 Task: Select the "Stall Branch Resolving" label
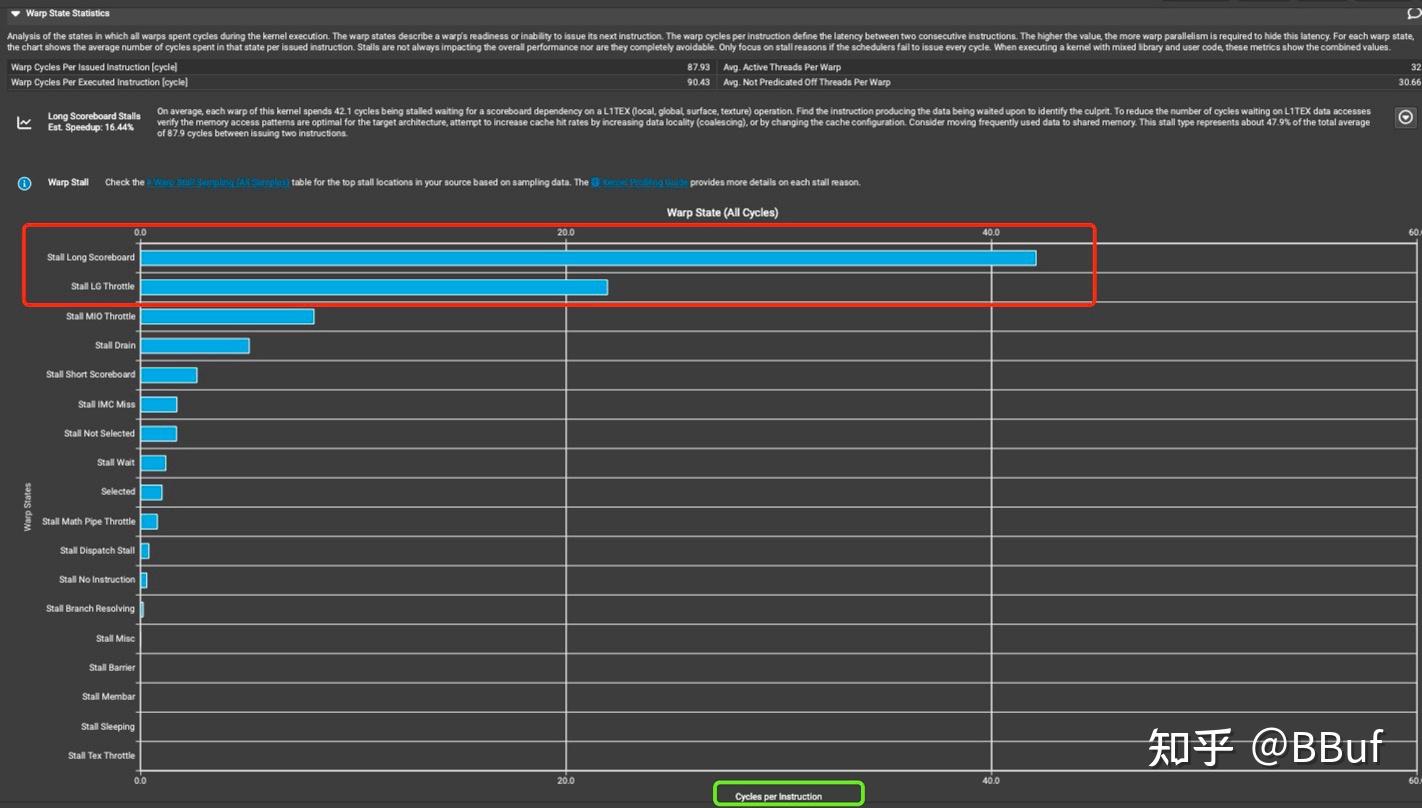tap(90, 608)
